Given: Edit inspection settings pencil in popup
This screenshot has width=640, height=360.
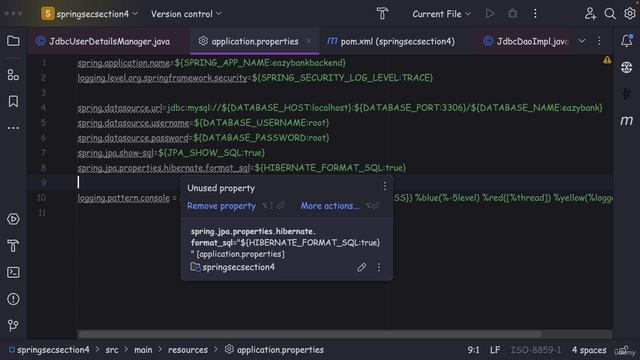Looking at the screenshot, I should tap(361, 267).
